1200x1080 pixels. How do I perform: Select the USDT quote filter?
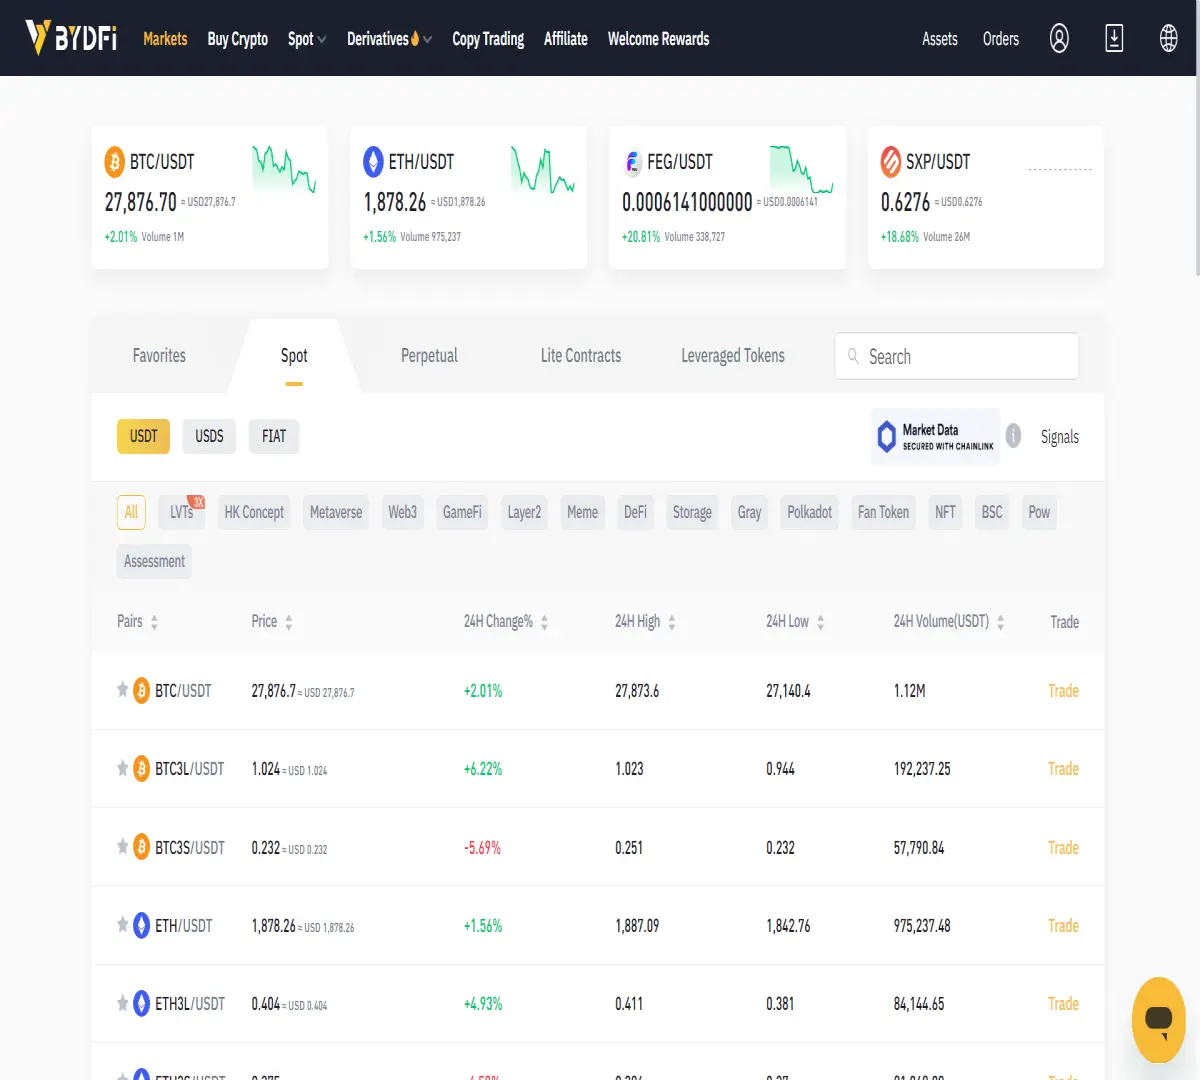143,436
